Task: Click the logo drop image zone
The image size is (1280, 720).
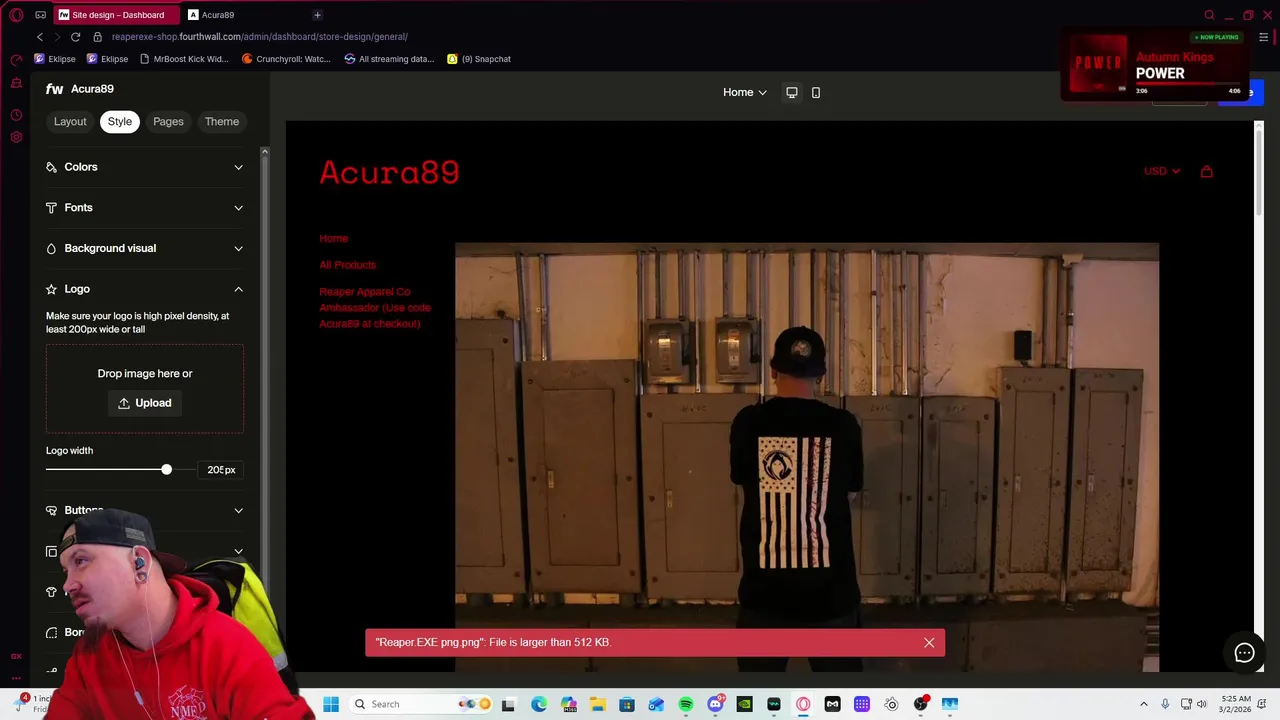Action: pyautogui.click(x=145, y=389)
